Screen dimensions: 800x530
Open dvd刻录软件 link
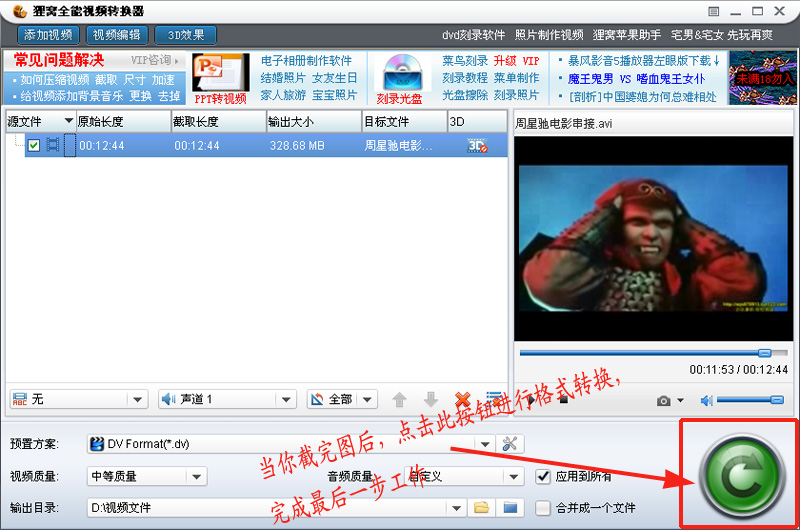473,35
